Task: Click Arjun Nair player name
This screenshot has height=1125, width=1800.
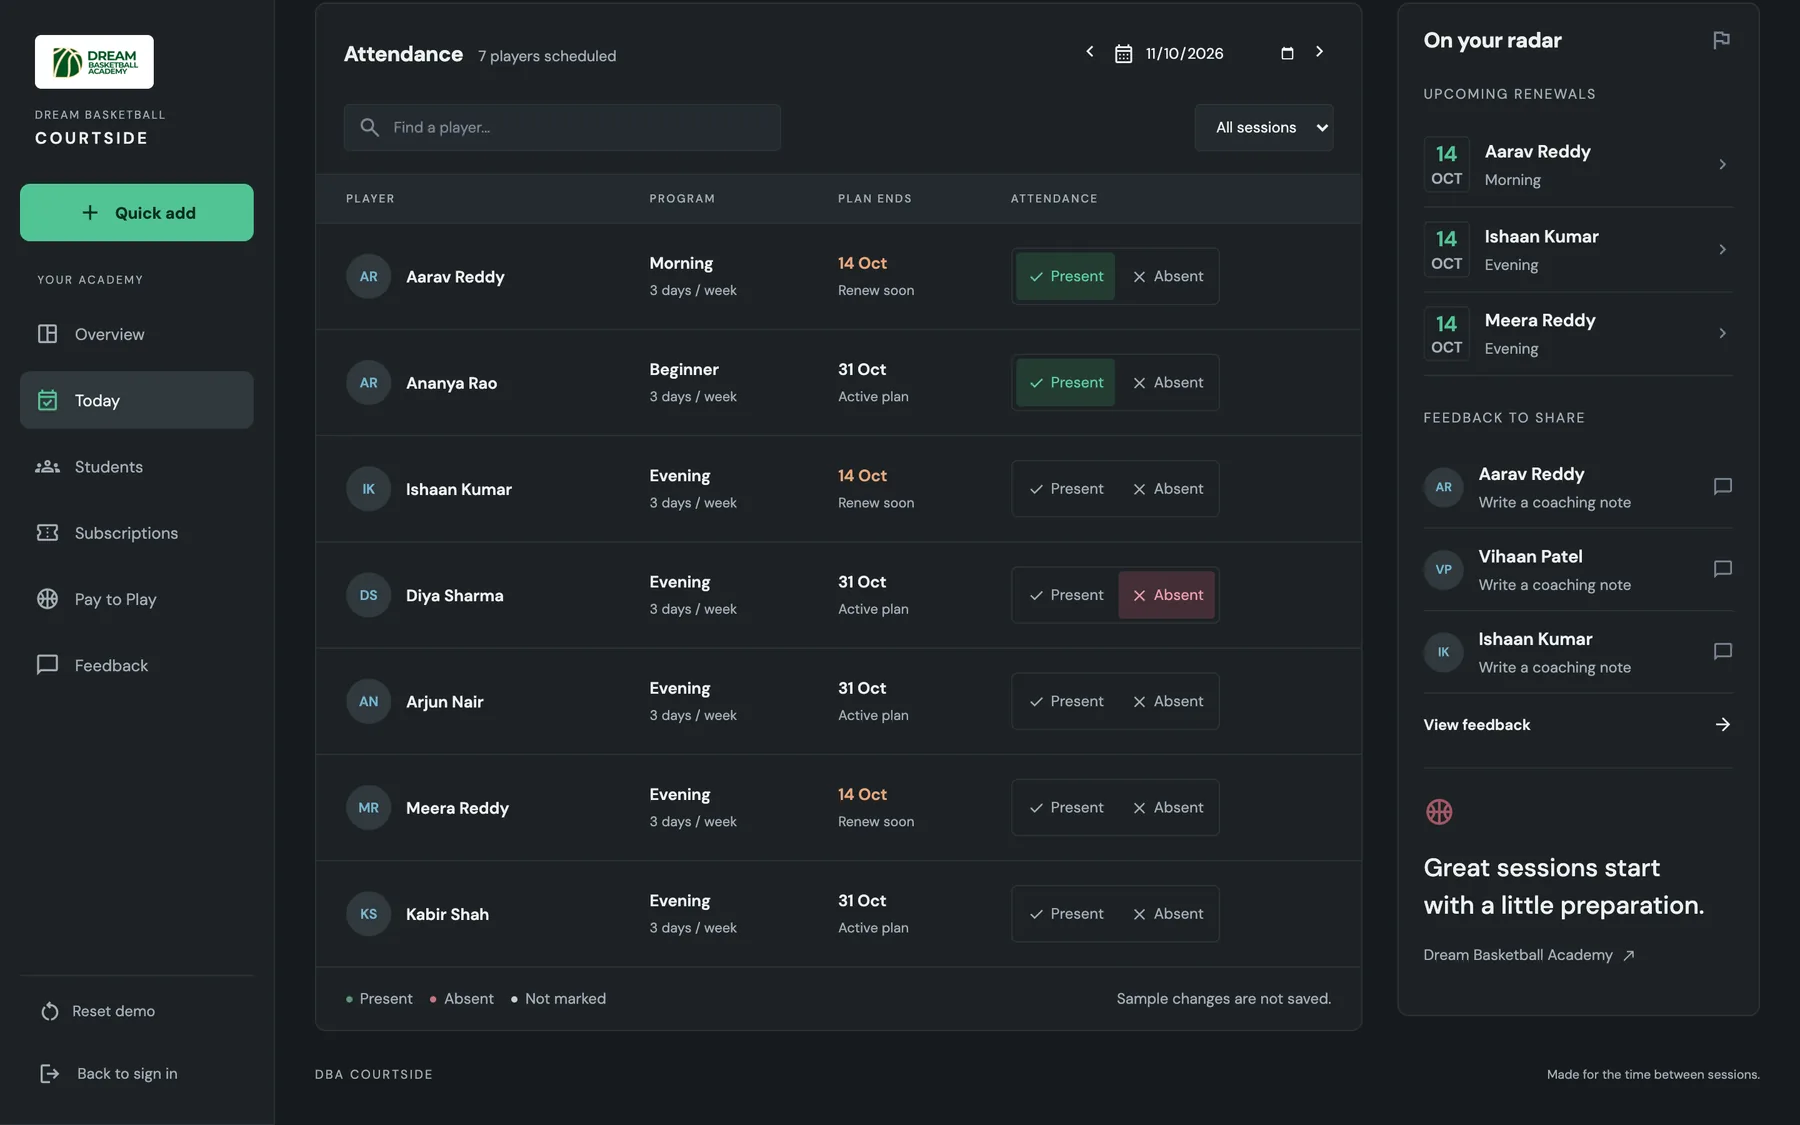Action: [444, 702]
